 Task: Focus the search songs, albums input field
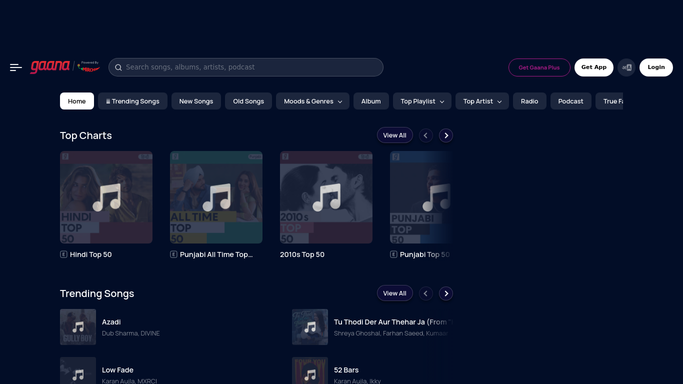pyautogui.click(x=246, y=67)
